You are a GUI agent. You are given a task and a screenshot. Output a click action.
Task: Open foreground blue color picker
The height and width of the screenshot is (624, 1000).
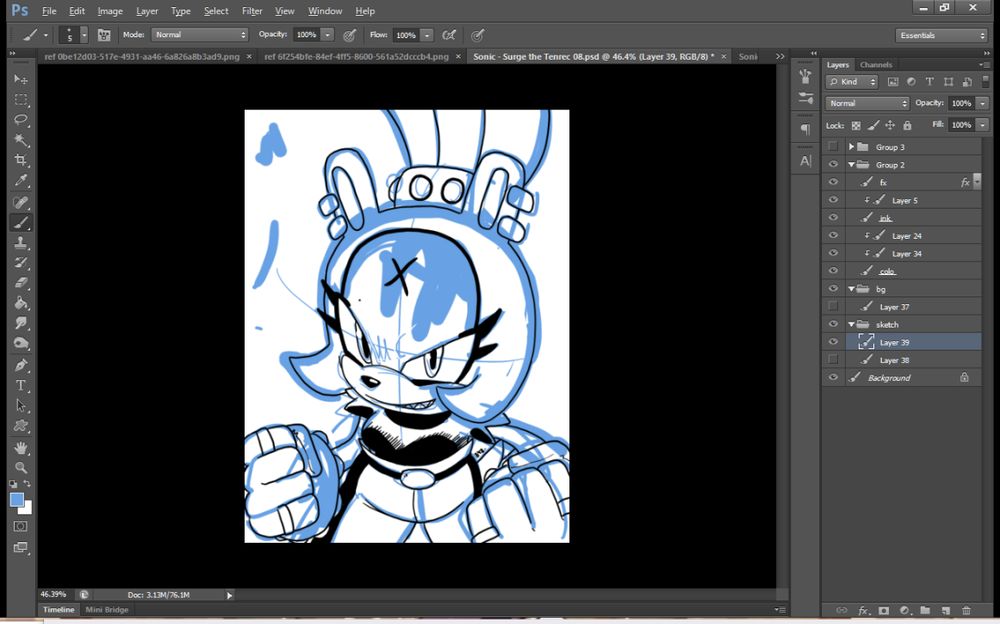click(17, 500)
